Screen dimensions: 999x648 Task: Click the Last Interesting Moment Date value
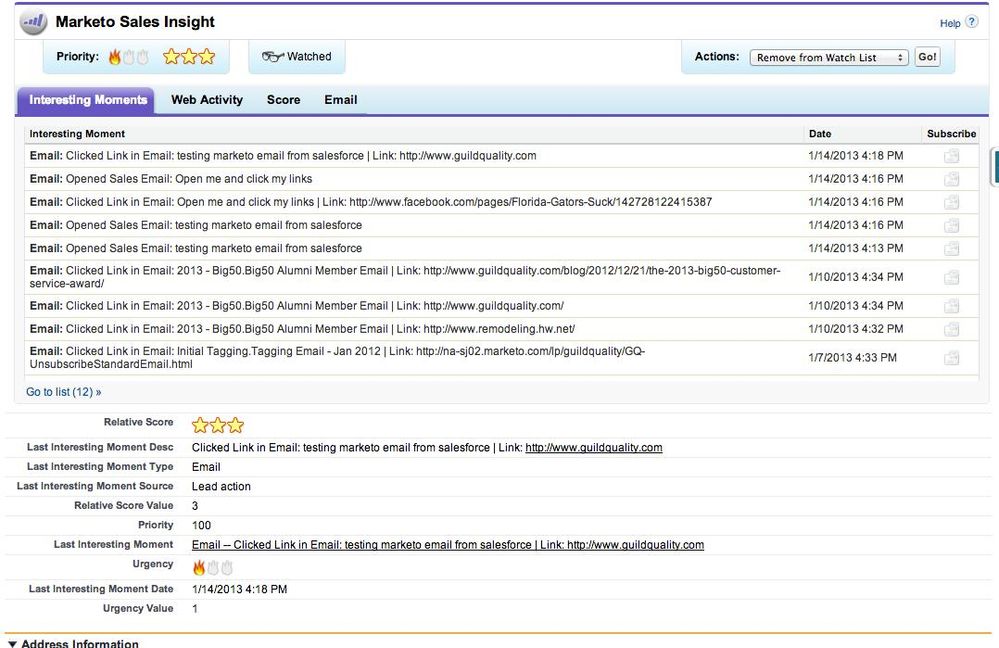coord(240,589)
